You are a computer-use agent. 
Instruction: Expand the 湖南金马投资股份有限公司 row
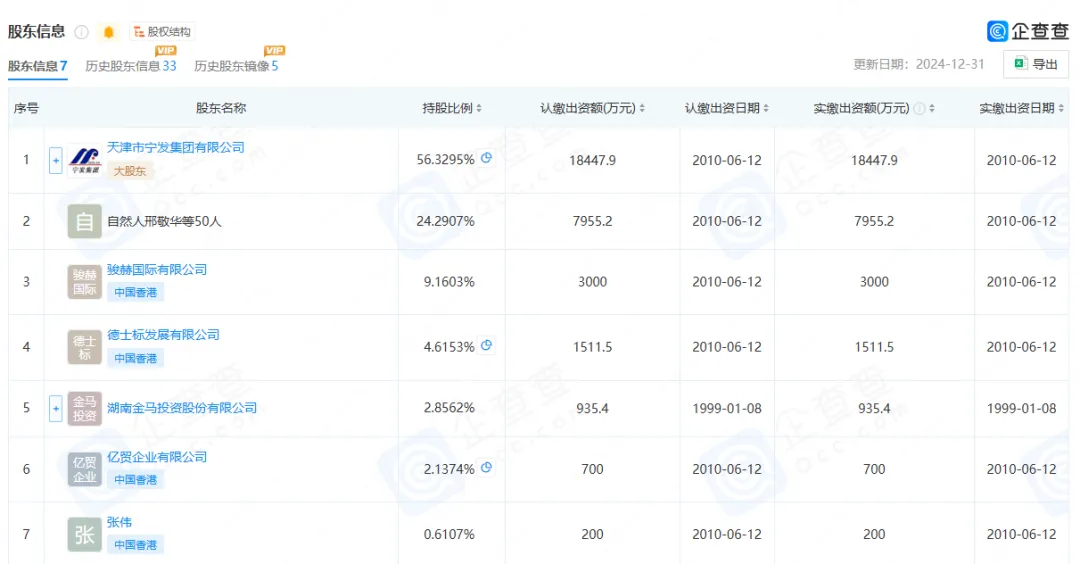click(x=56, y=408)
